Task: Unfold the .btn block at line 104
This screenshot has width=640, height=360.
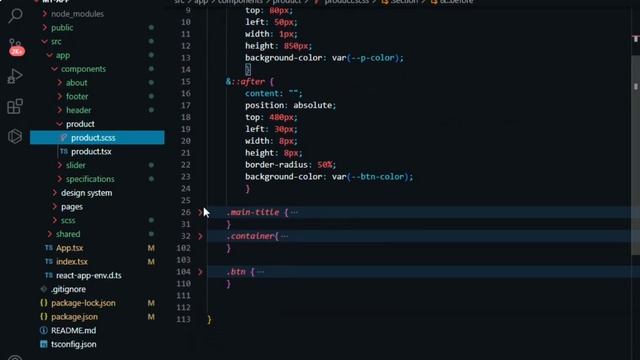Action: [200, 272]
